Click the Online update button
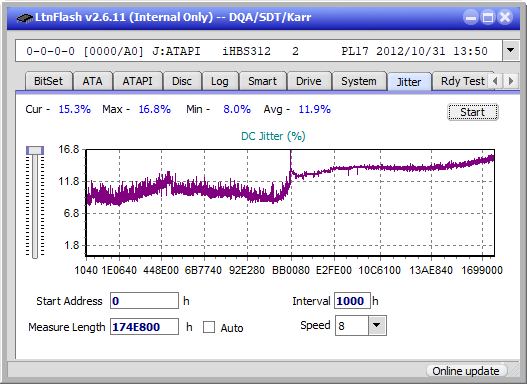Viewport: 527px width, 384px height. (466, 371)
